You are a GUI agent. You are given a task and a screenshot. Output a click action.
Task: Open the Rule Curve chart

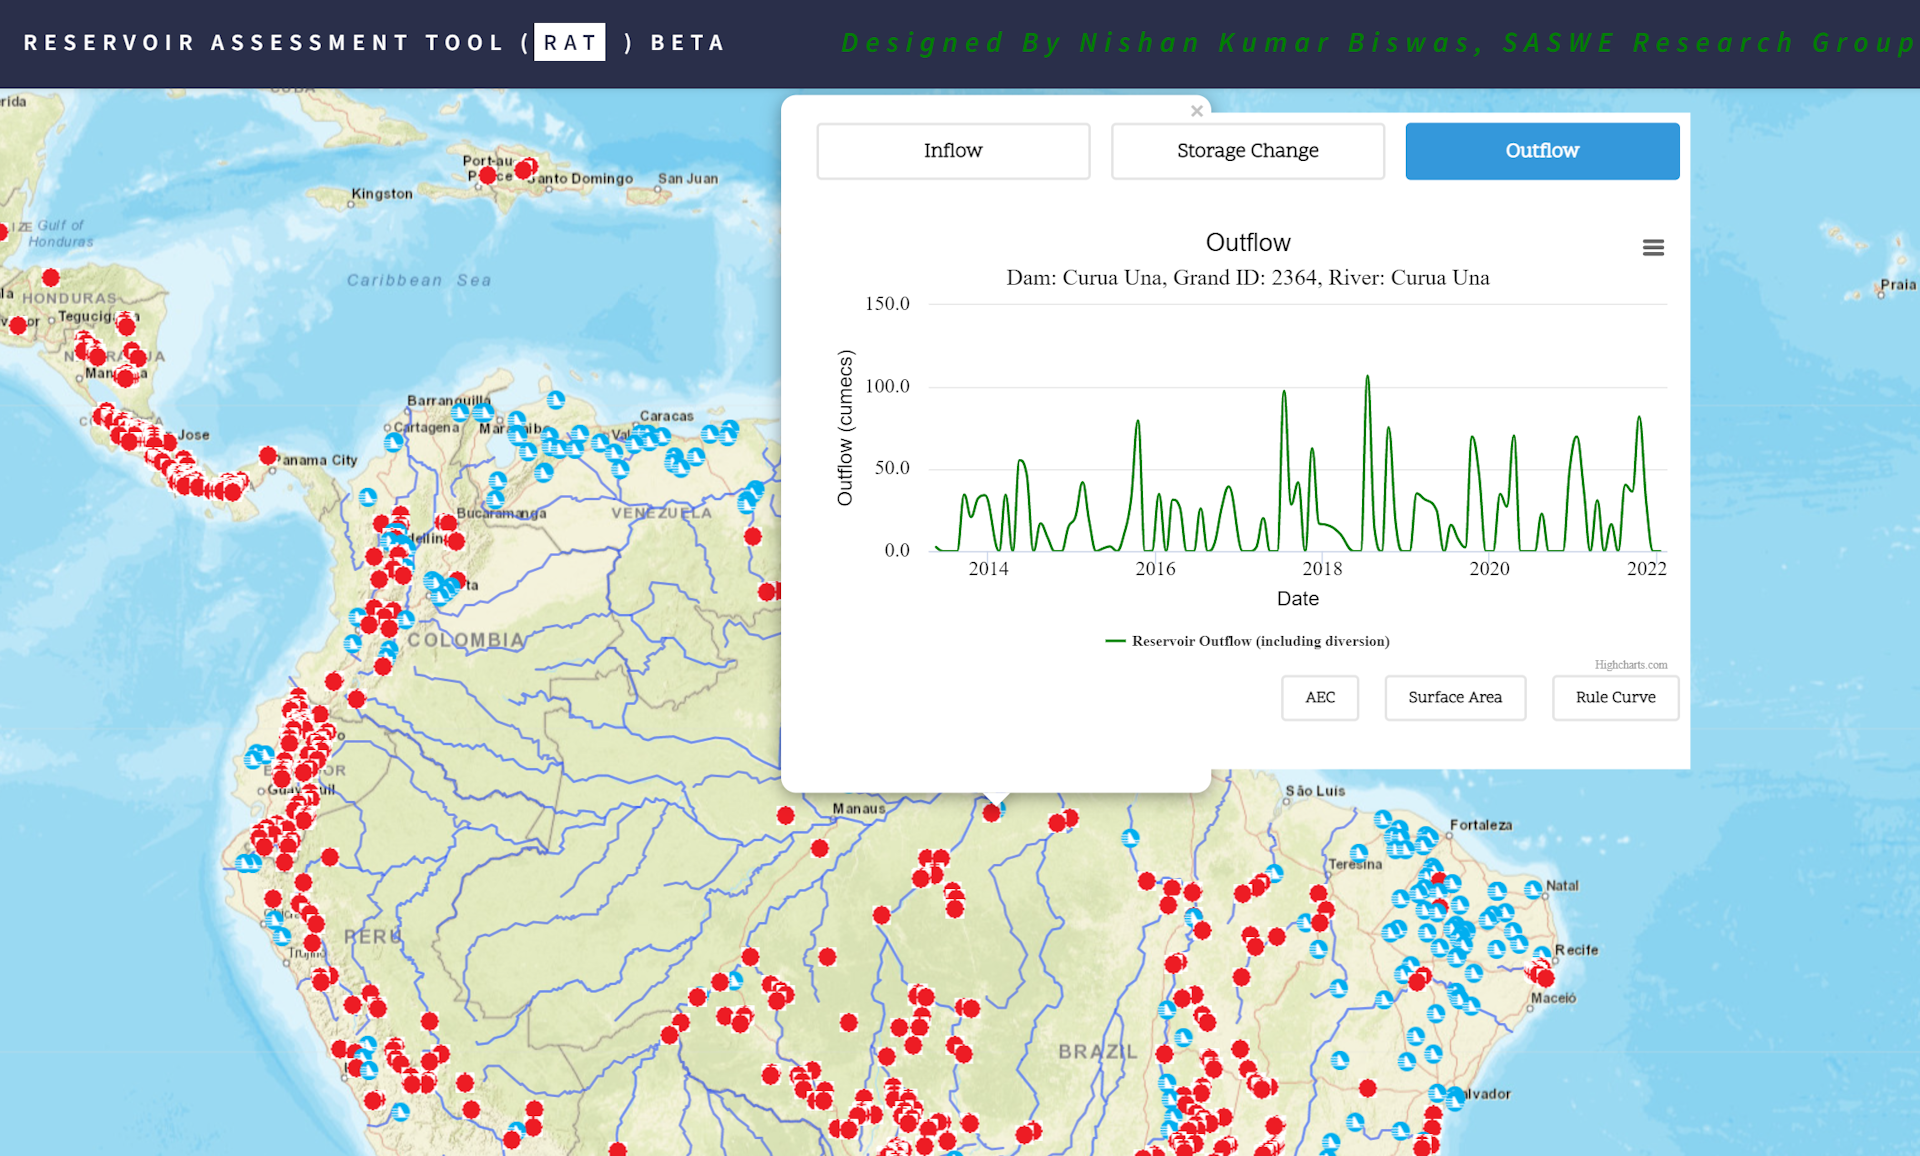tap(1614, 697)
